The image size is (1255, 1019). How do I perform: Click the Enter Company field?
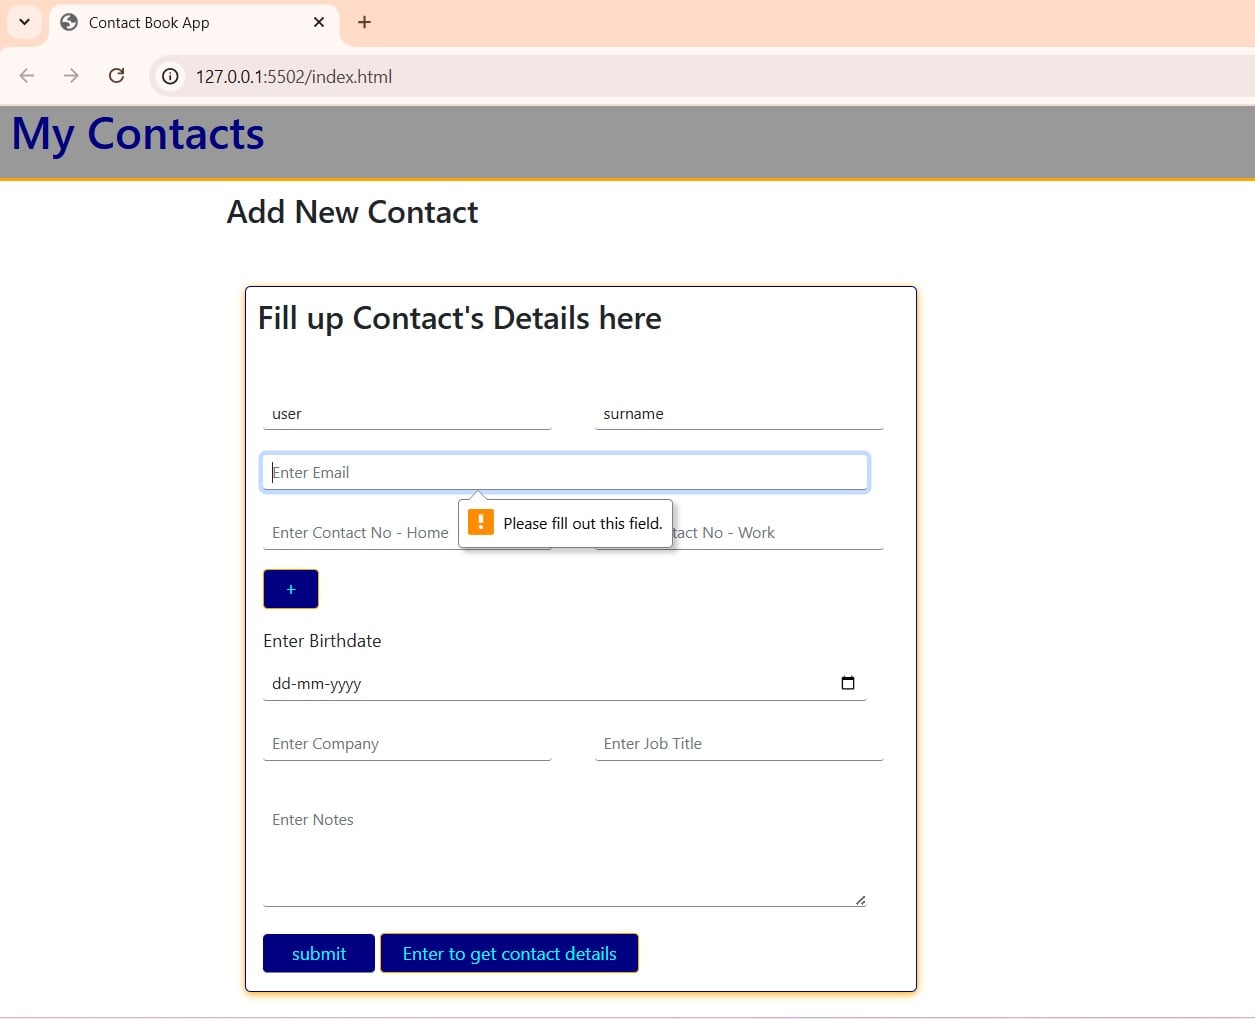406,744
